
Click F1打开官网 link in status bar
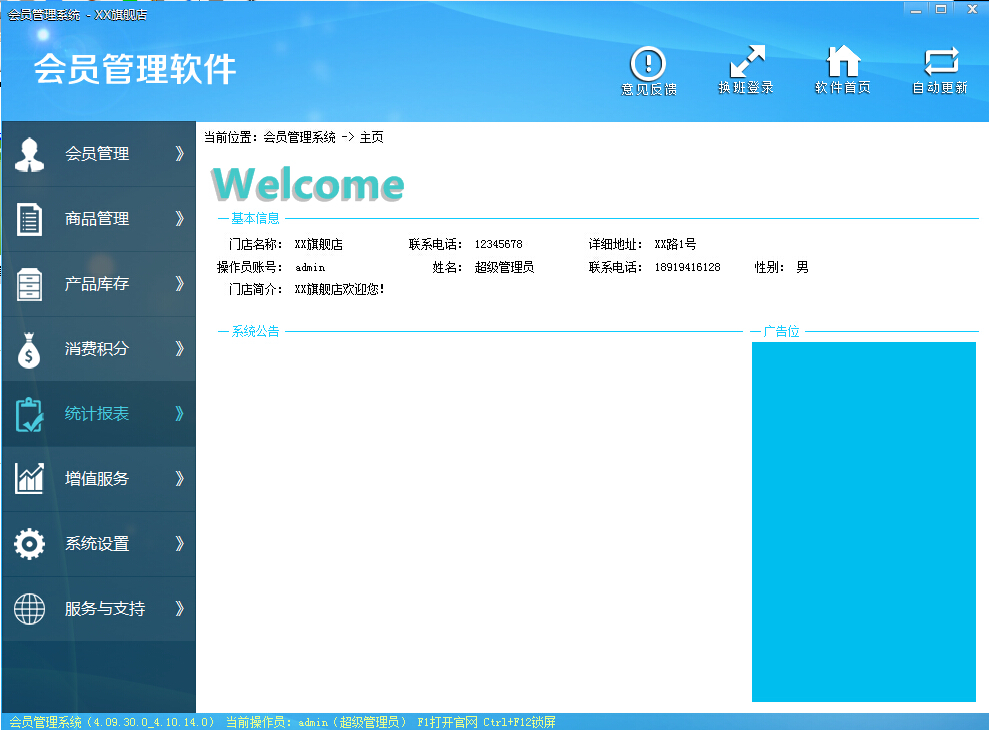click(x=447, y=722)
